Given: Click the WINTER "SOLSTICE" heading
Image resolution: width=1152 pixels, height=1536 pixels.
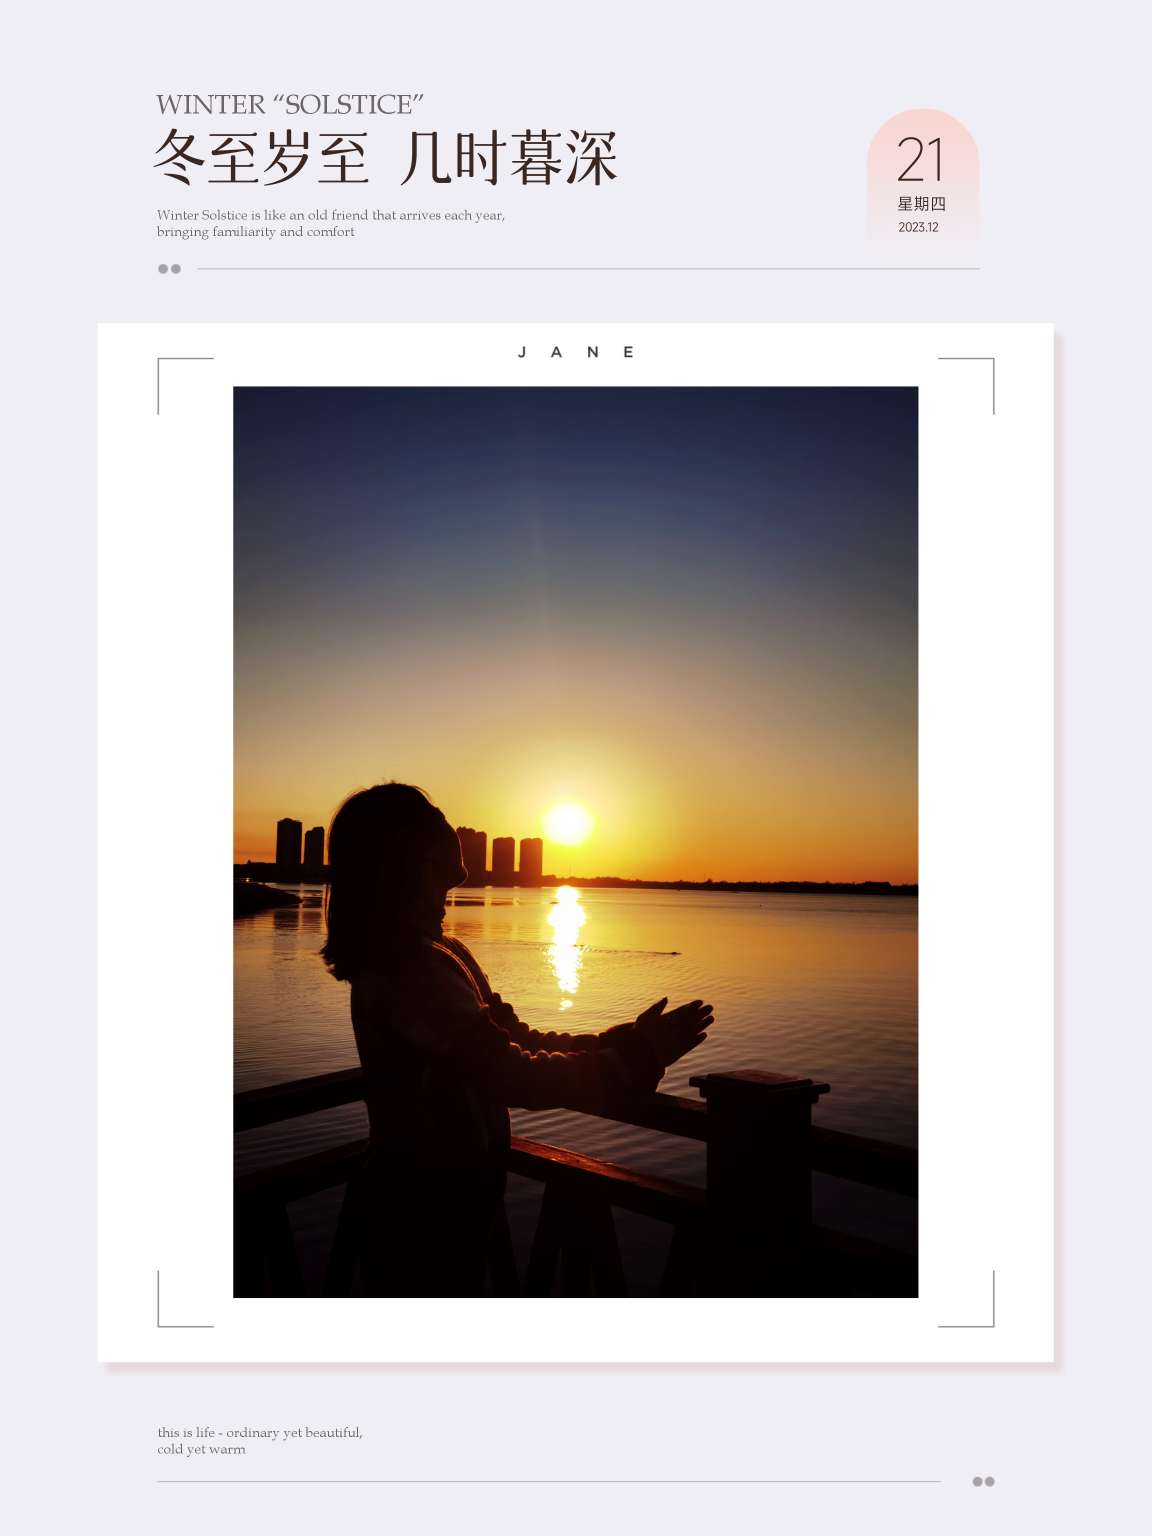Looking at the screenshot, I should (x=290, y=104).
